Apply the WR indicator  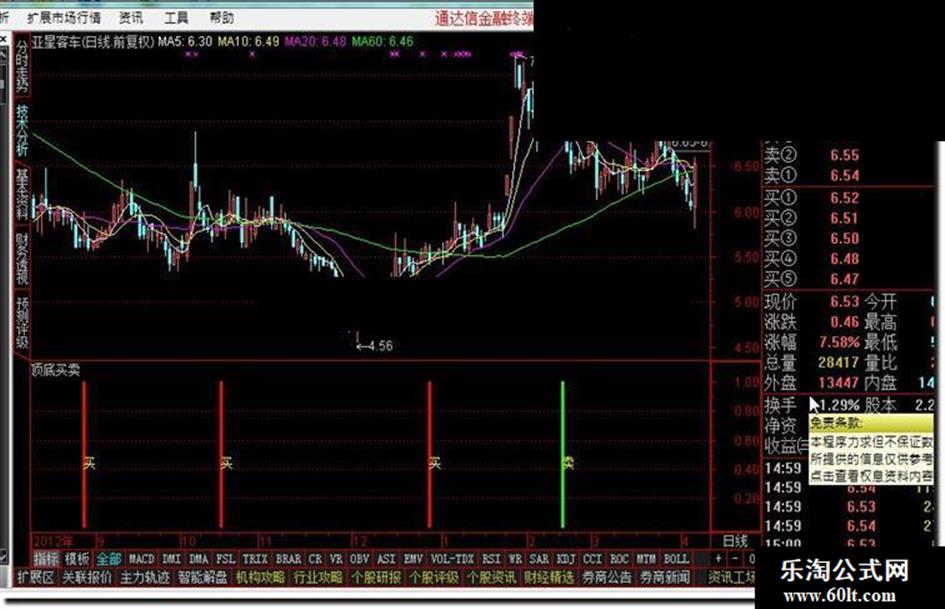pyautogui.click(x=515, y=559)
